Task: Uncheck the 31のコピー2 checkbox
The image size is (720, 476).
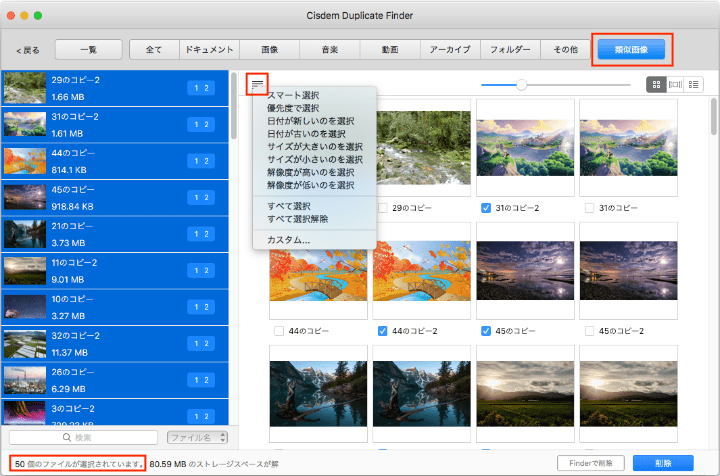Action: pos(486,208)
